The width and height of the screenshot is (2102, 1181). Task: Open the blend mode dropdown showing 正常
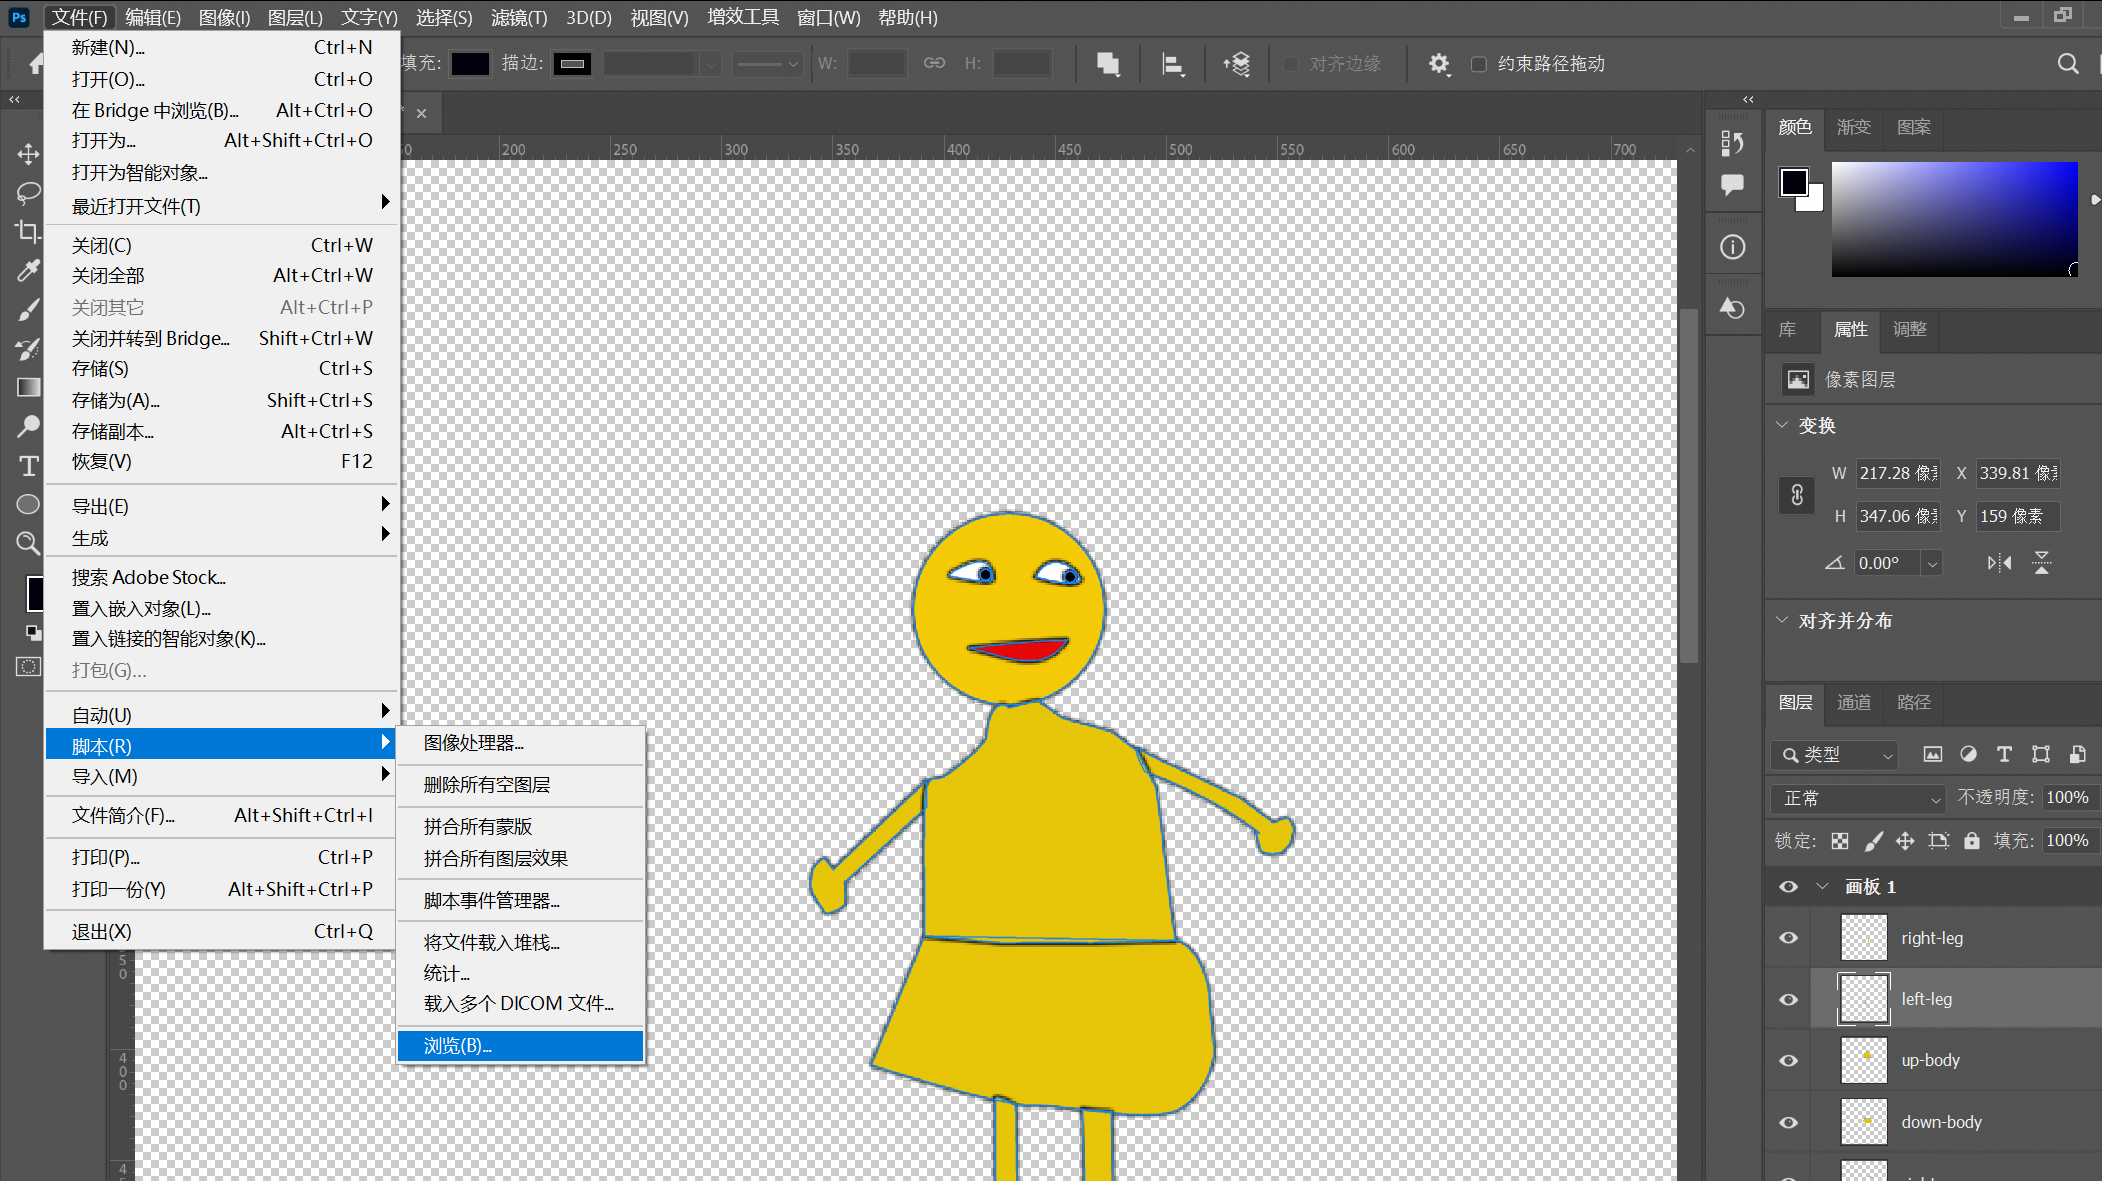(1860, 798)
